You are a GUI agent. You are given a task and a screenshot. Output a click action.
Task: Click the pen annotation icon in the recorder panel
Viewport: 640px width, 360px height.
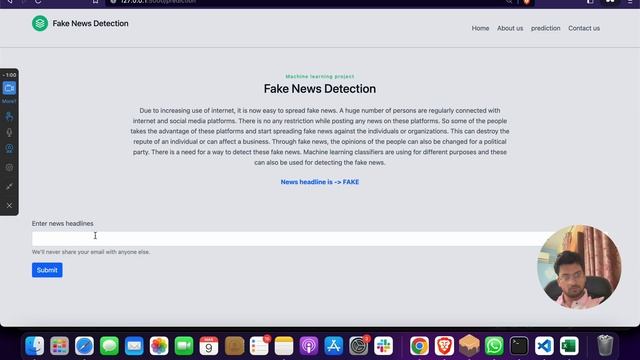pos(9,187)
